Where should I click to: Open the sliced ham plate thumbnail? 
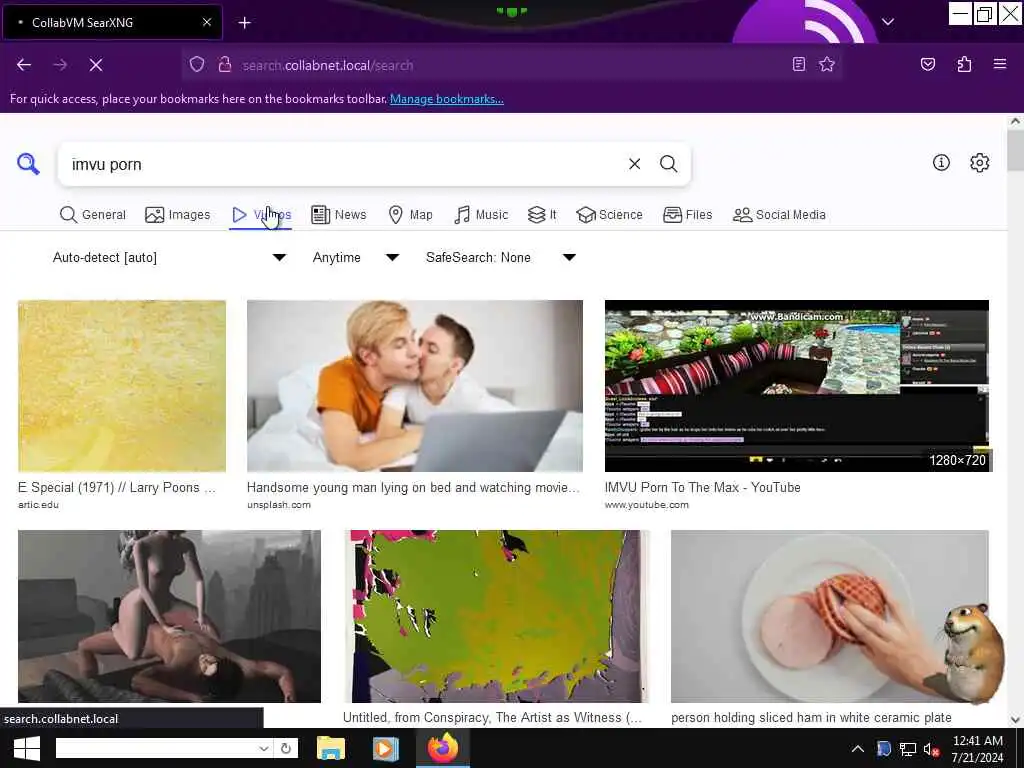coord(829,616)
